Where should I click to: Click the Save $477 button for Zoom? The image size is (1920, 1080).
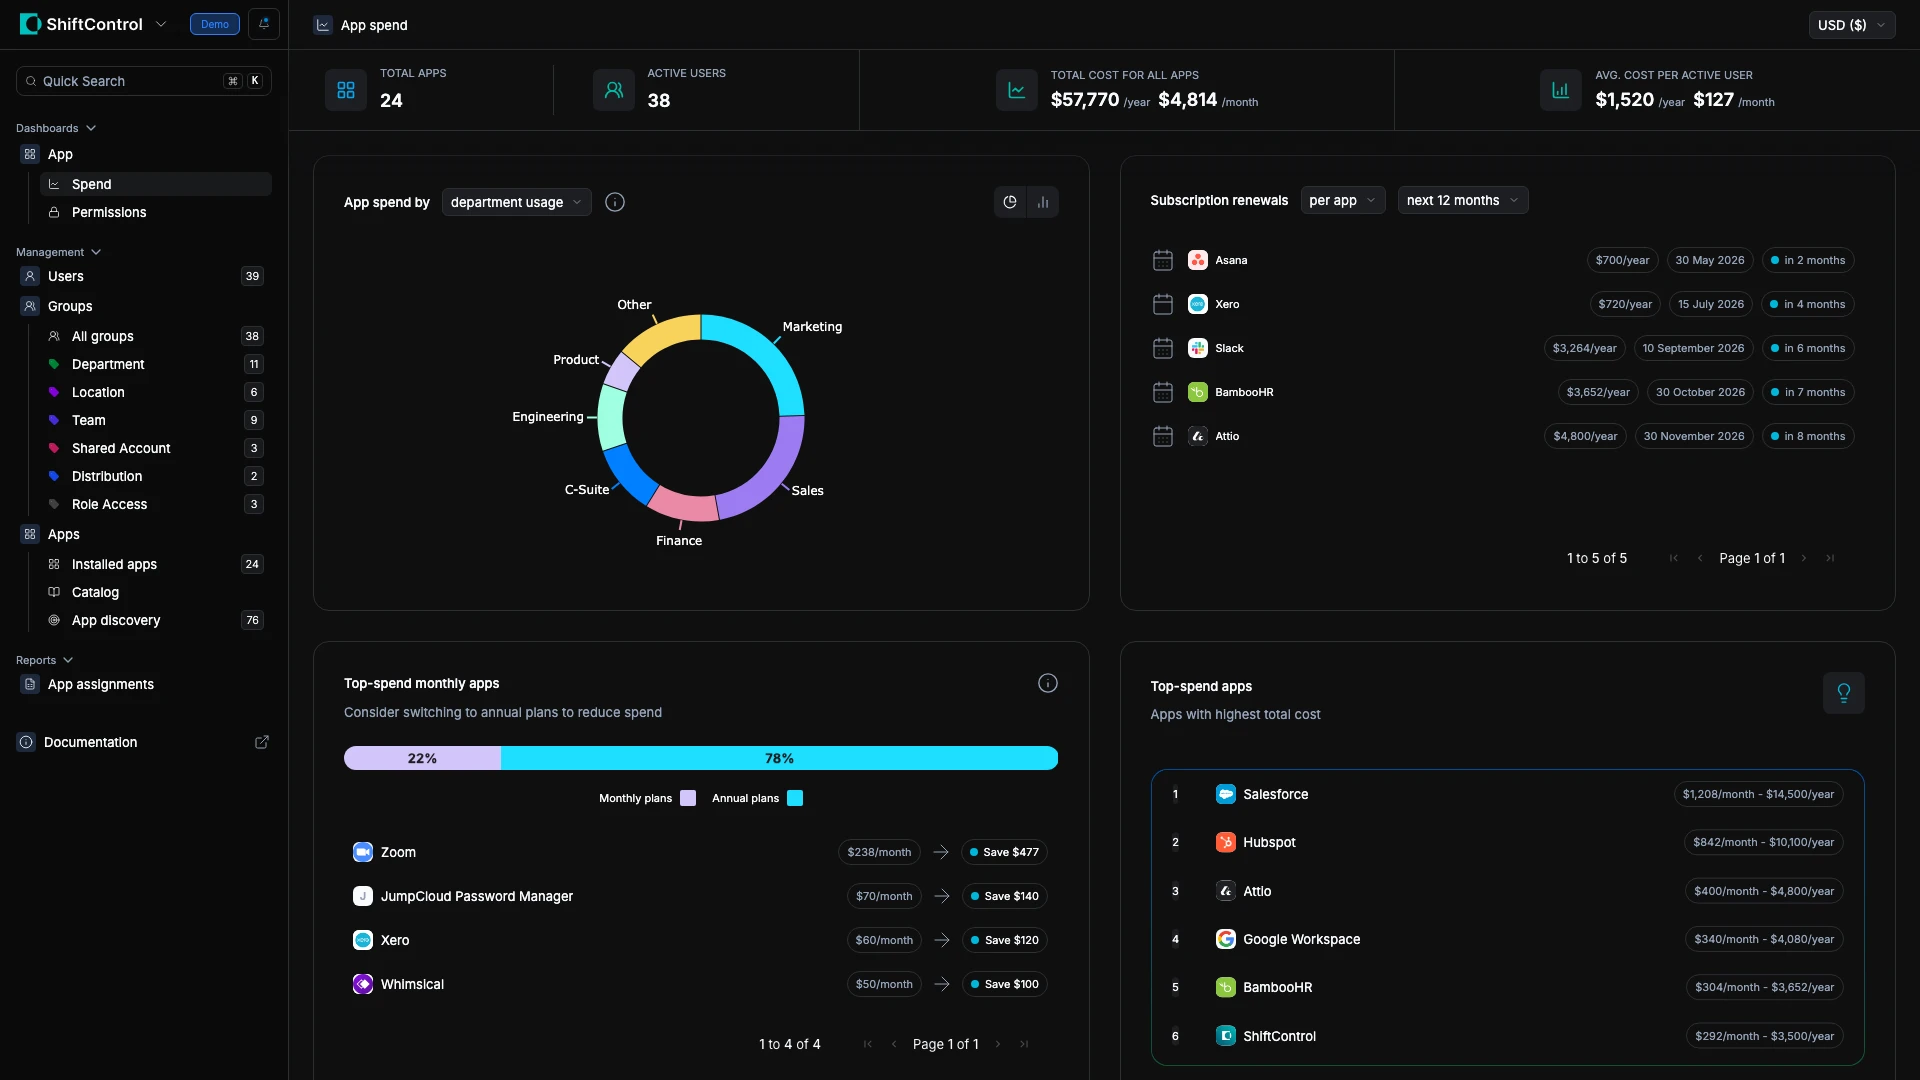click(1004, 852)
